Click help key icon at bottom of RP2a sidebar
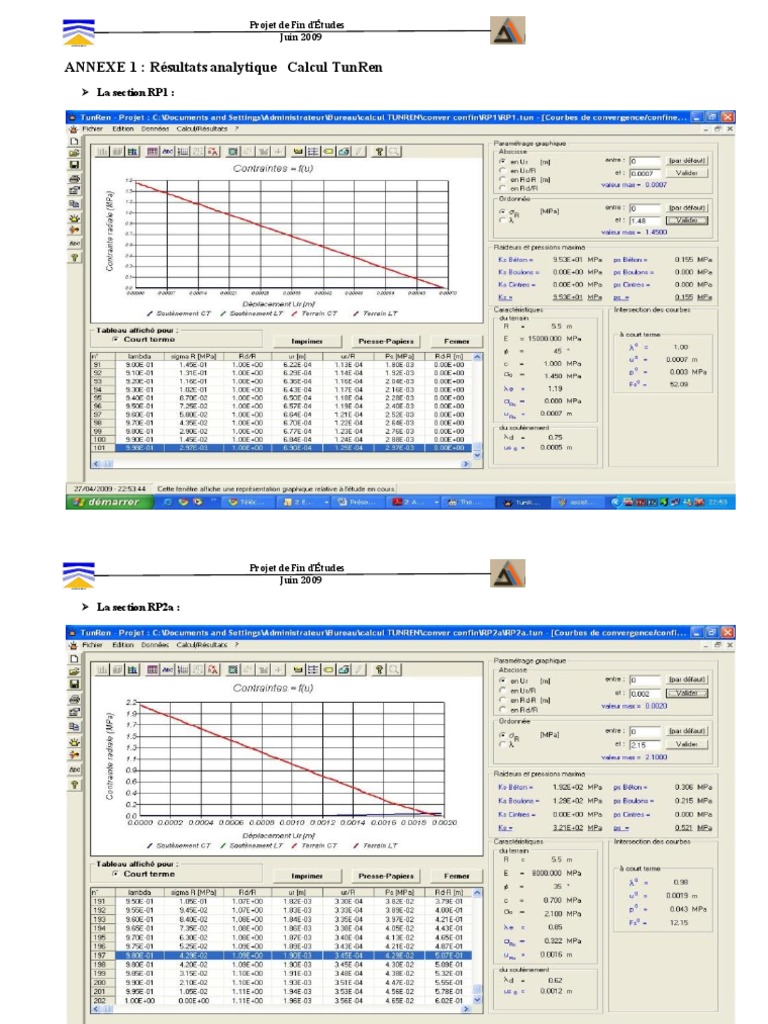768x1024 pixels. click(x=74, y=784)
